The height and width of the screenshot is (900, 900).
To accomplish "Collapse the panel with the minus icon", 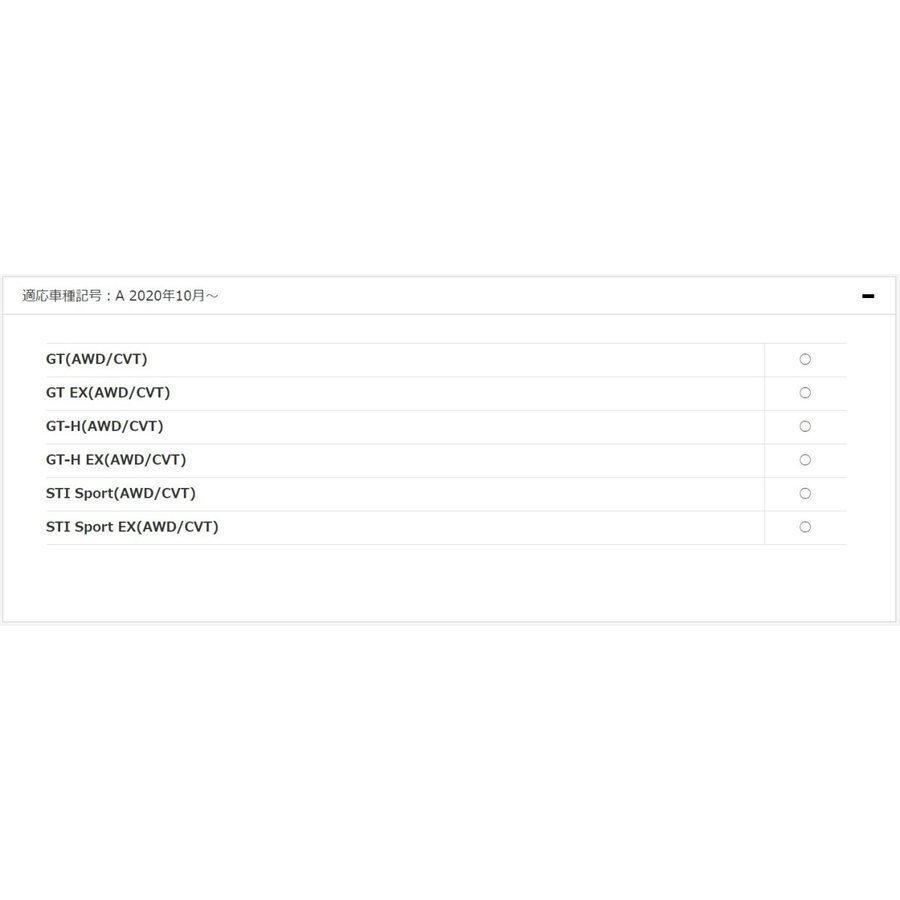I will [x=868, y=296].
